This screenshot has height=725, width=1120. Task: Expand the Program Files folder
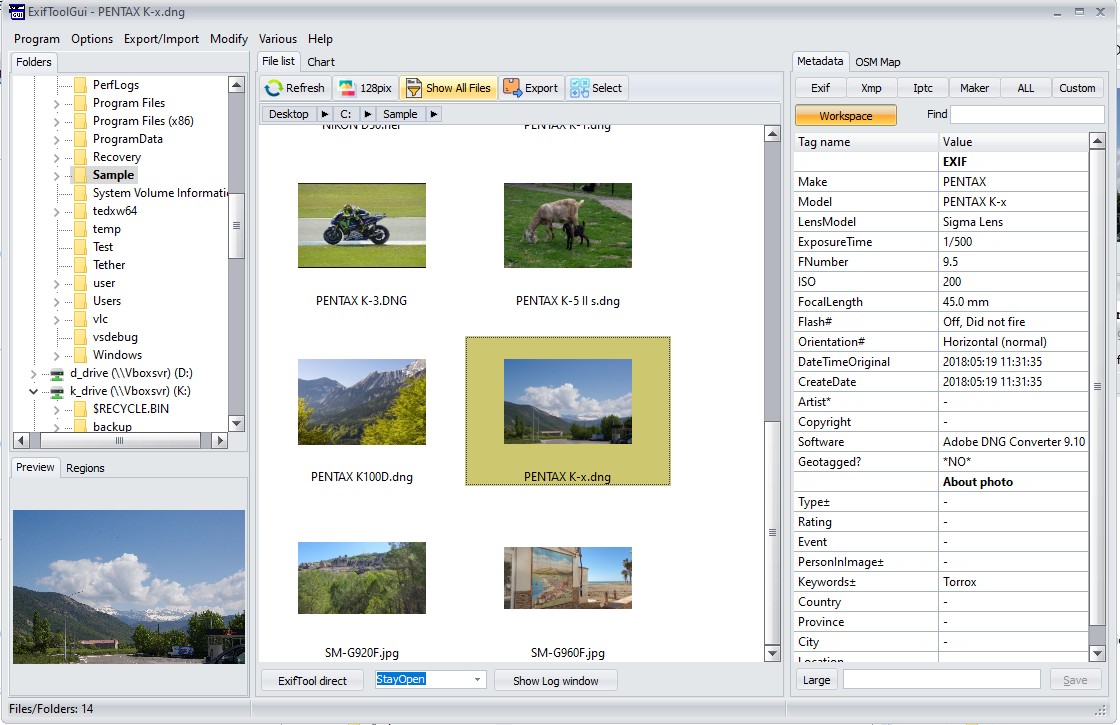[56, 103]
